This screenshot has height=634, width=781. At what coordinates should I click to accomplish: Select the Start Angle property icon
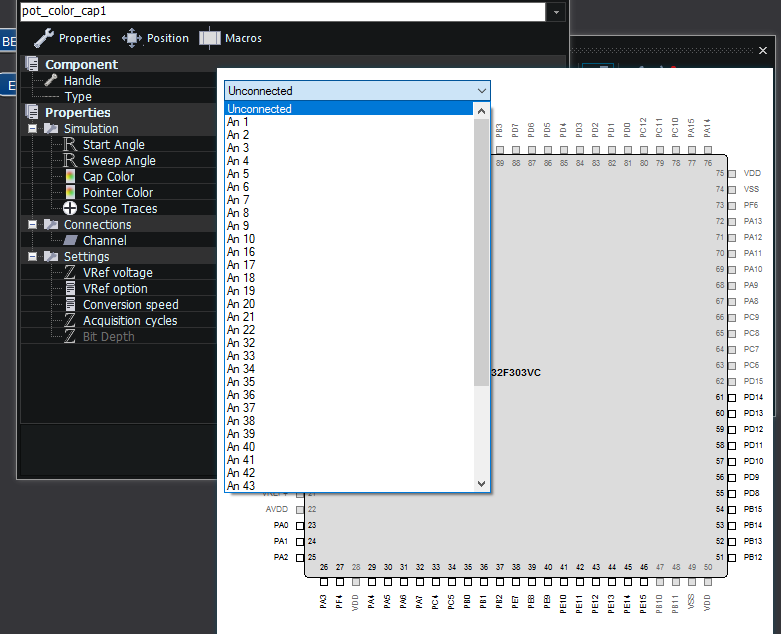pyautogui.click(x=70, y=145)
